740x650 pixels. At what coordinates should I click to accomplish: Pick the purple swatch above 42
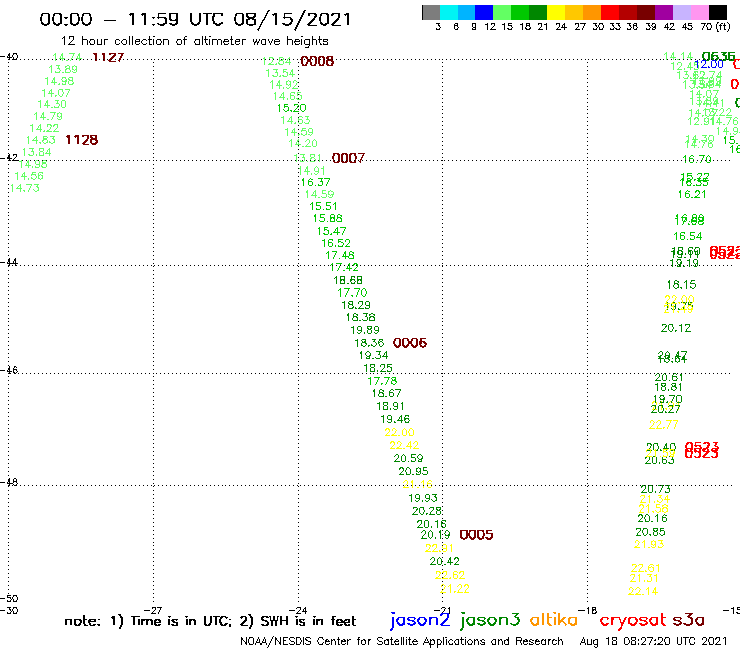(x=664, y=12)
